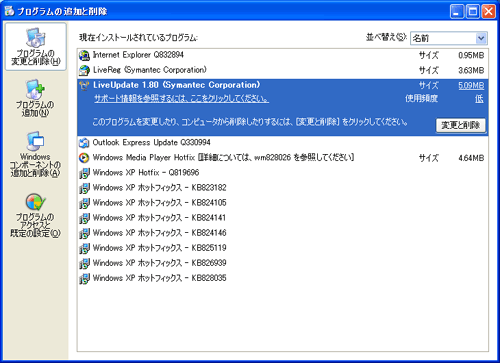This screenshot has width=500, height=363.
Task: Select Windows XP ホットフィックス - KB828035 text
Action: coord(159,278)
